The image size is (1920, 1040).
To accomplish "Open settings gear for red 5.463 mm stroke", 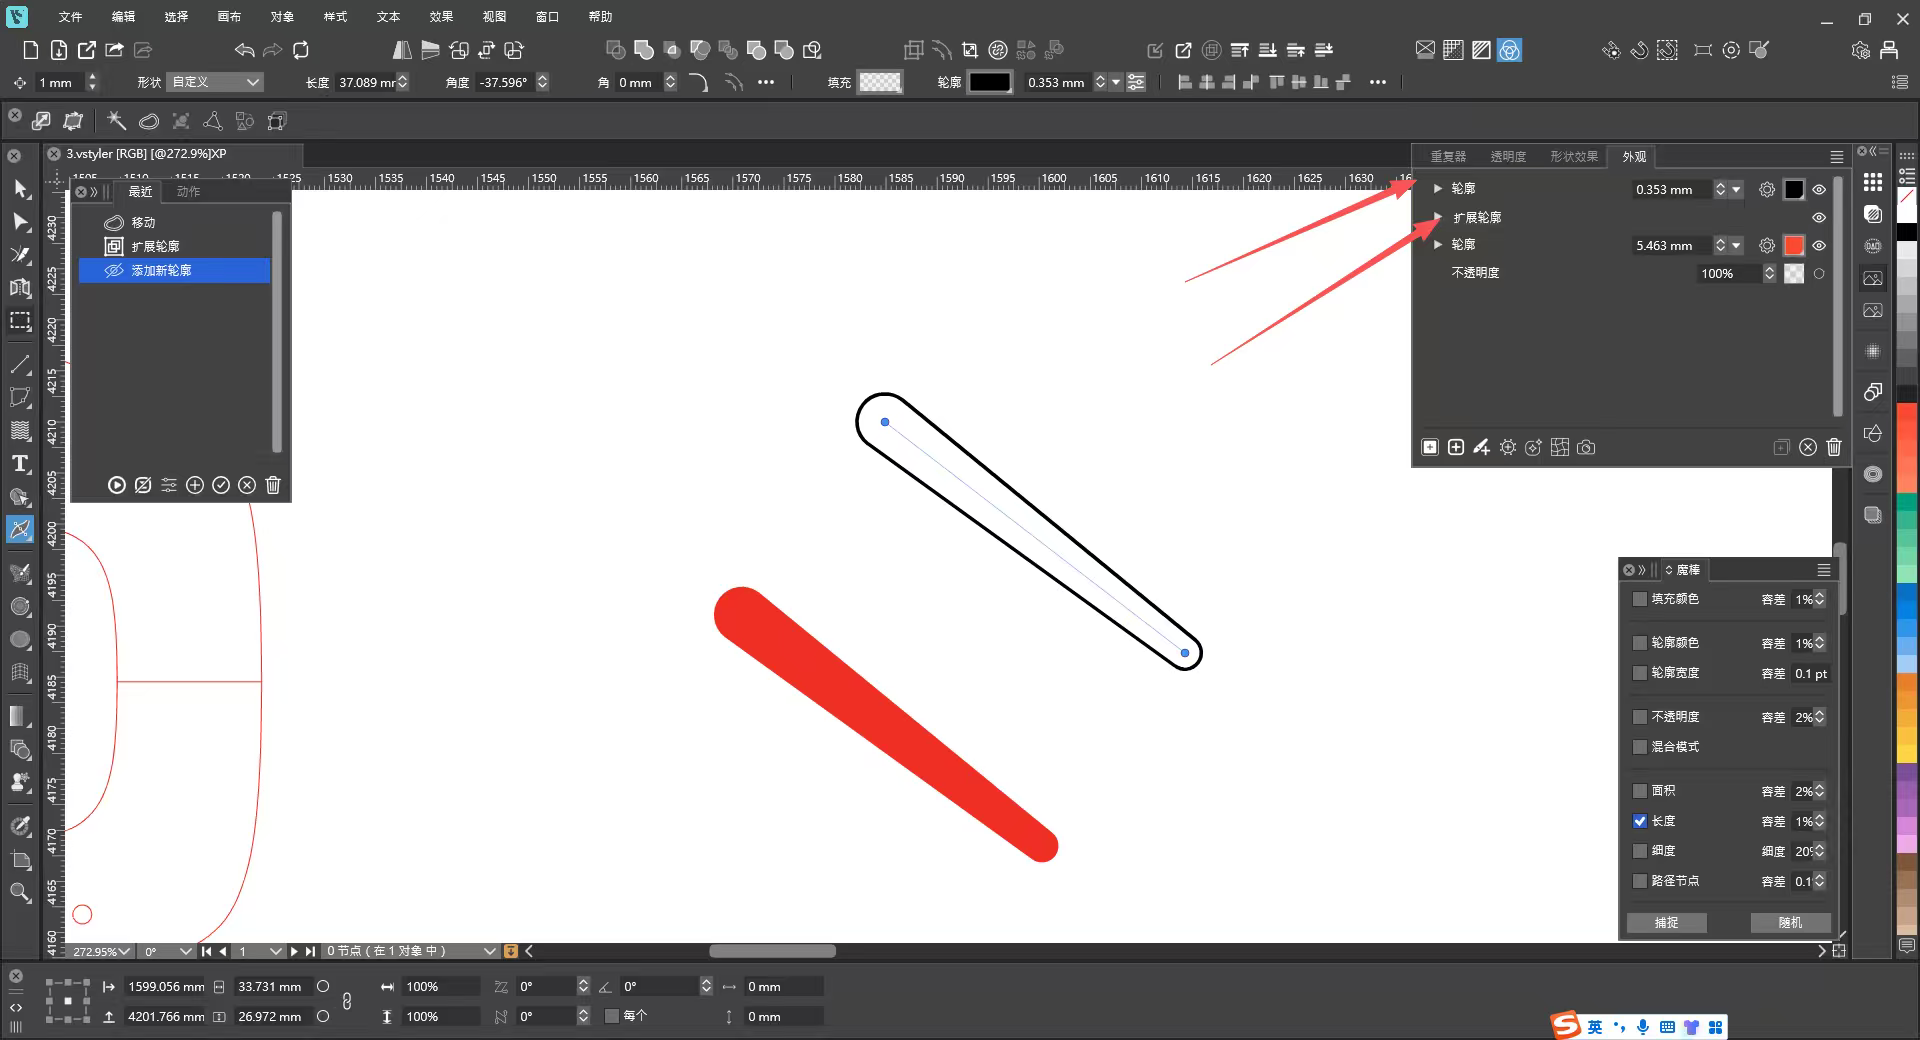I will 1767,245.
